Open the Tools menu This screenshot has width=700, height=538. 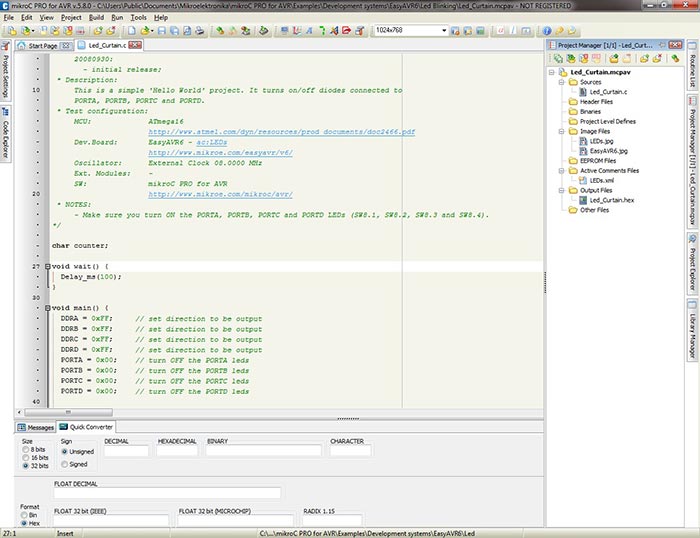coord(138,17)
